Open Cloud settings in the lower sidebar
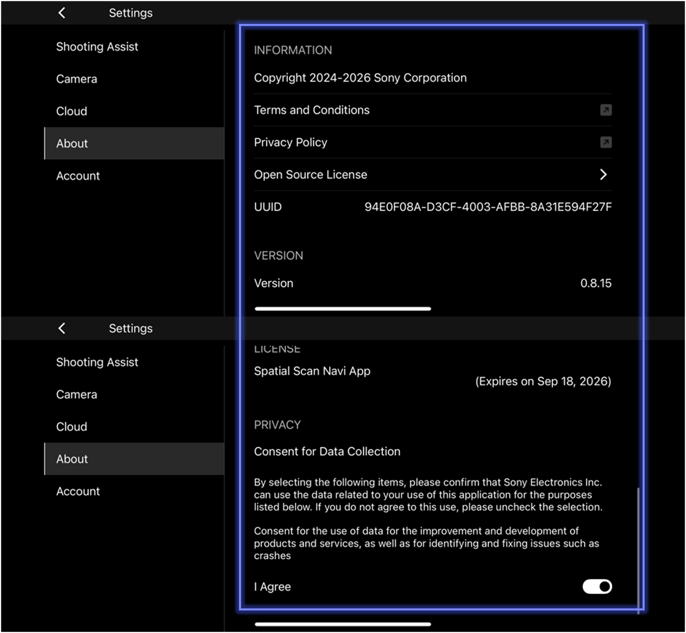 [72, 426]
